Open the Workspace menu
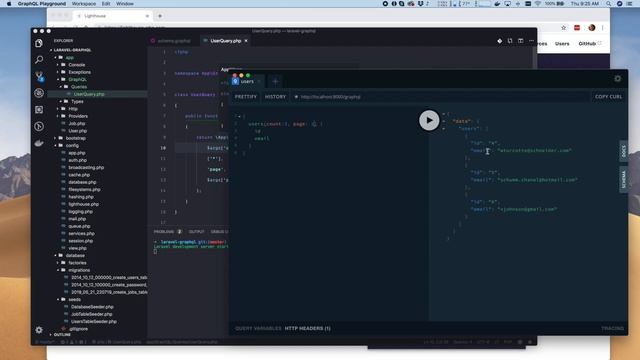 point(84,4)
